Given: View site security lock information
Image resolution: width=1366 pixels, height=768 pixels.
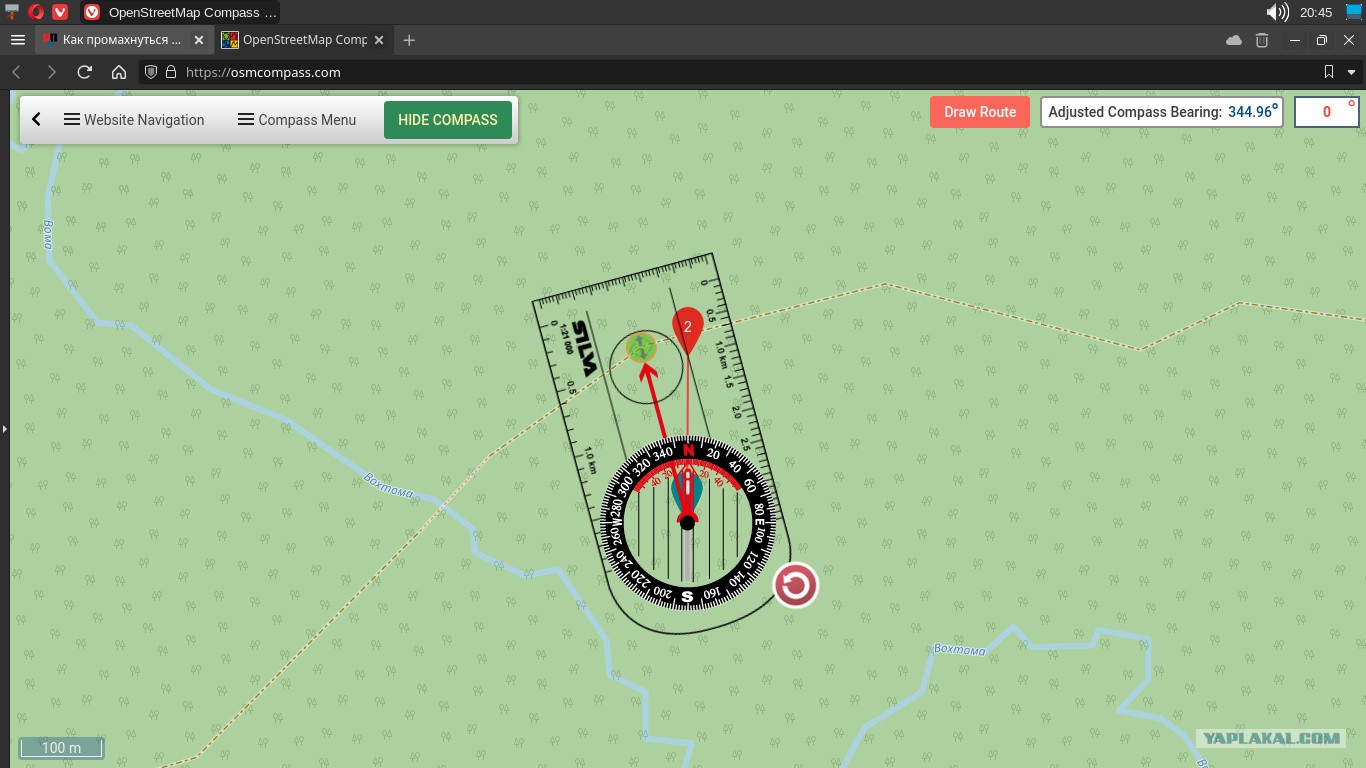Looking at the screenshot, I should (x=171, y=72).
